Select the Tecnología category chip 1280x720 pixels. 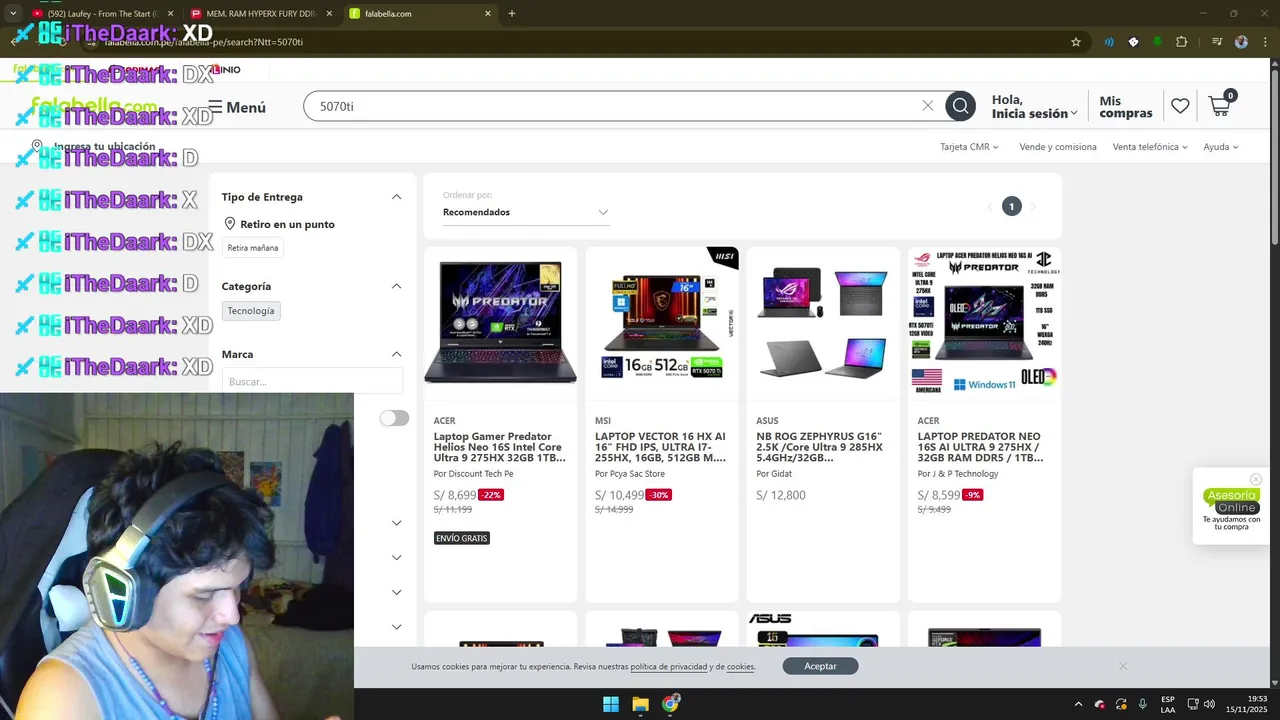tap(251, 311)
